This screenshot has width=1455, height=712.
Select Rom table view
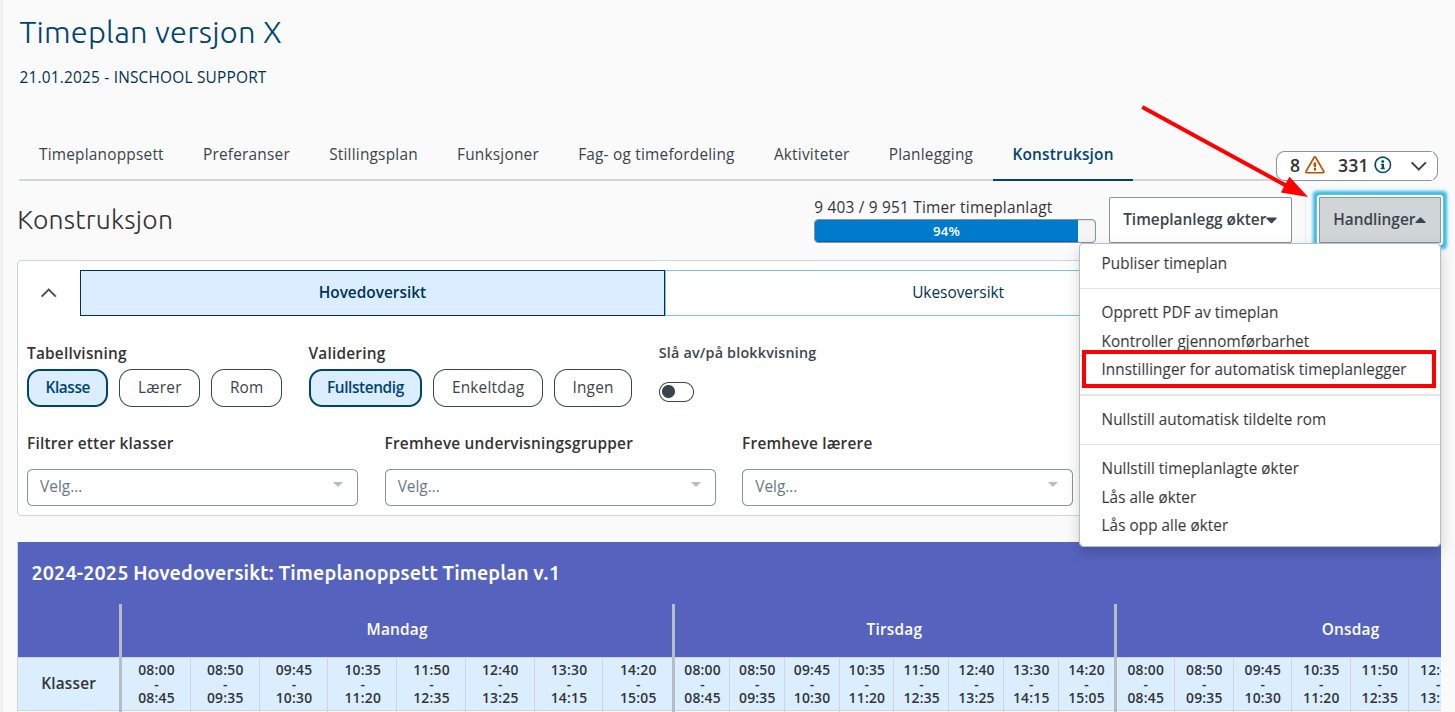coord(246,388)
